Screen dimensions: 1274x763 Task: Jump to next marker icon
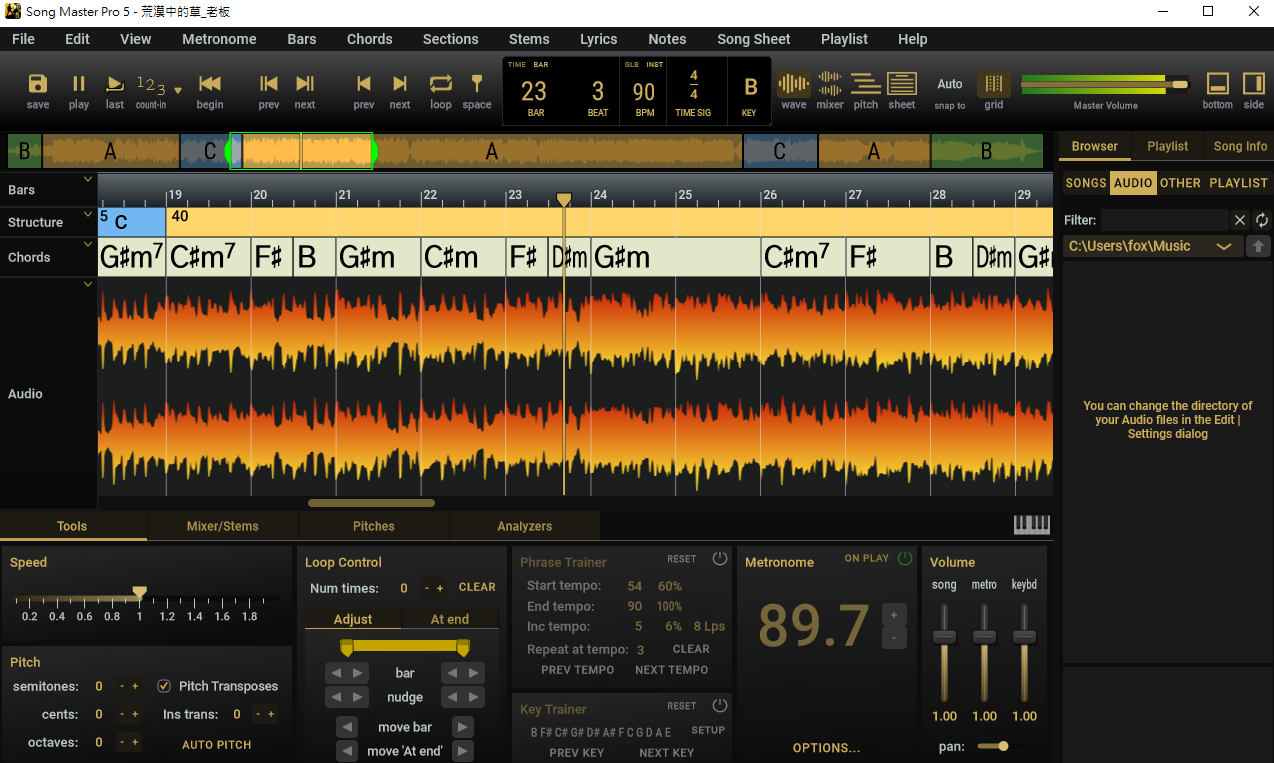400,84
